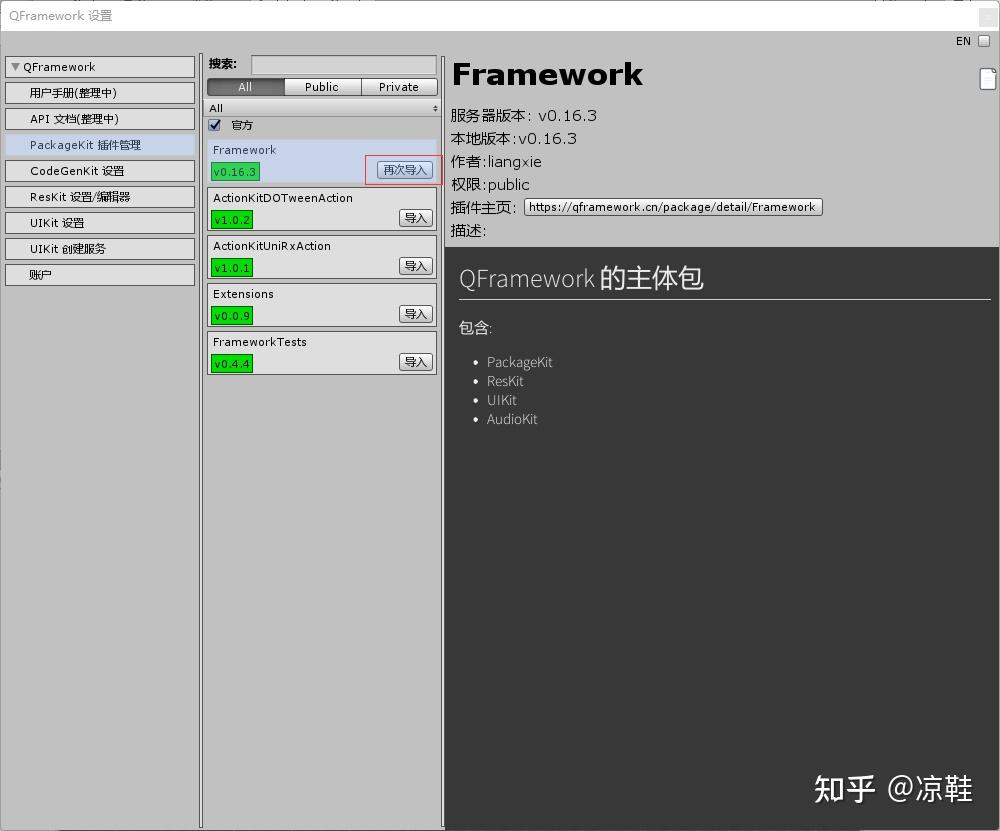Image resolution: width=1000 pixels, height=831 pixels.
Task: Import the Extensions package
Action: [x=415, y=314]
